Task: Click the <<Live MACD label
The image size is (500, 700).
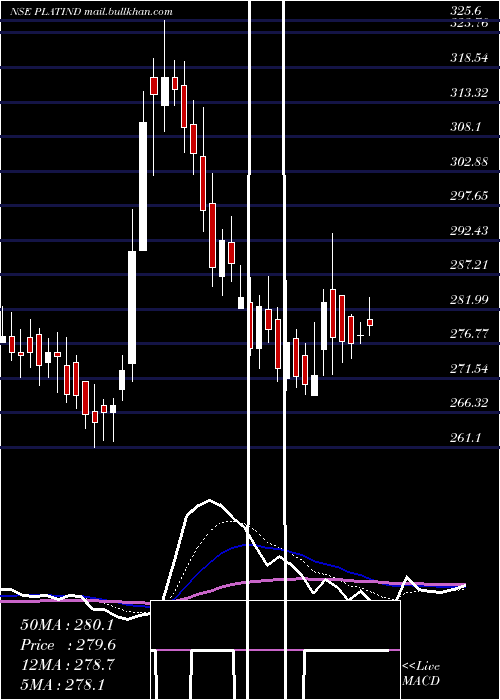Action: [x=421, y=674]
